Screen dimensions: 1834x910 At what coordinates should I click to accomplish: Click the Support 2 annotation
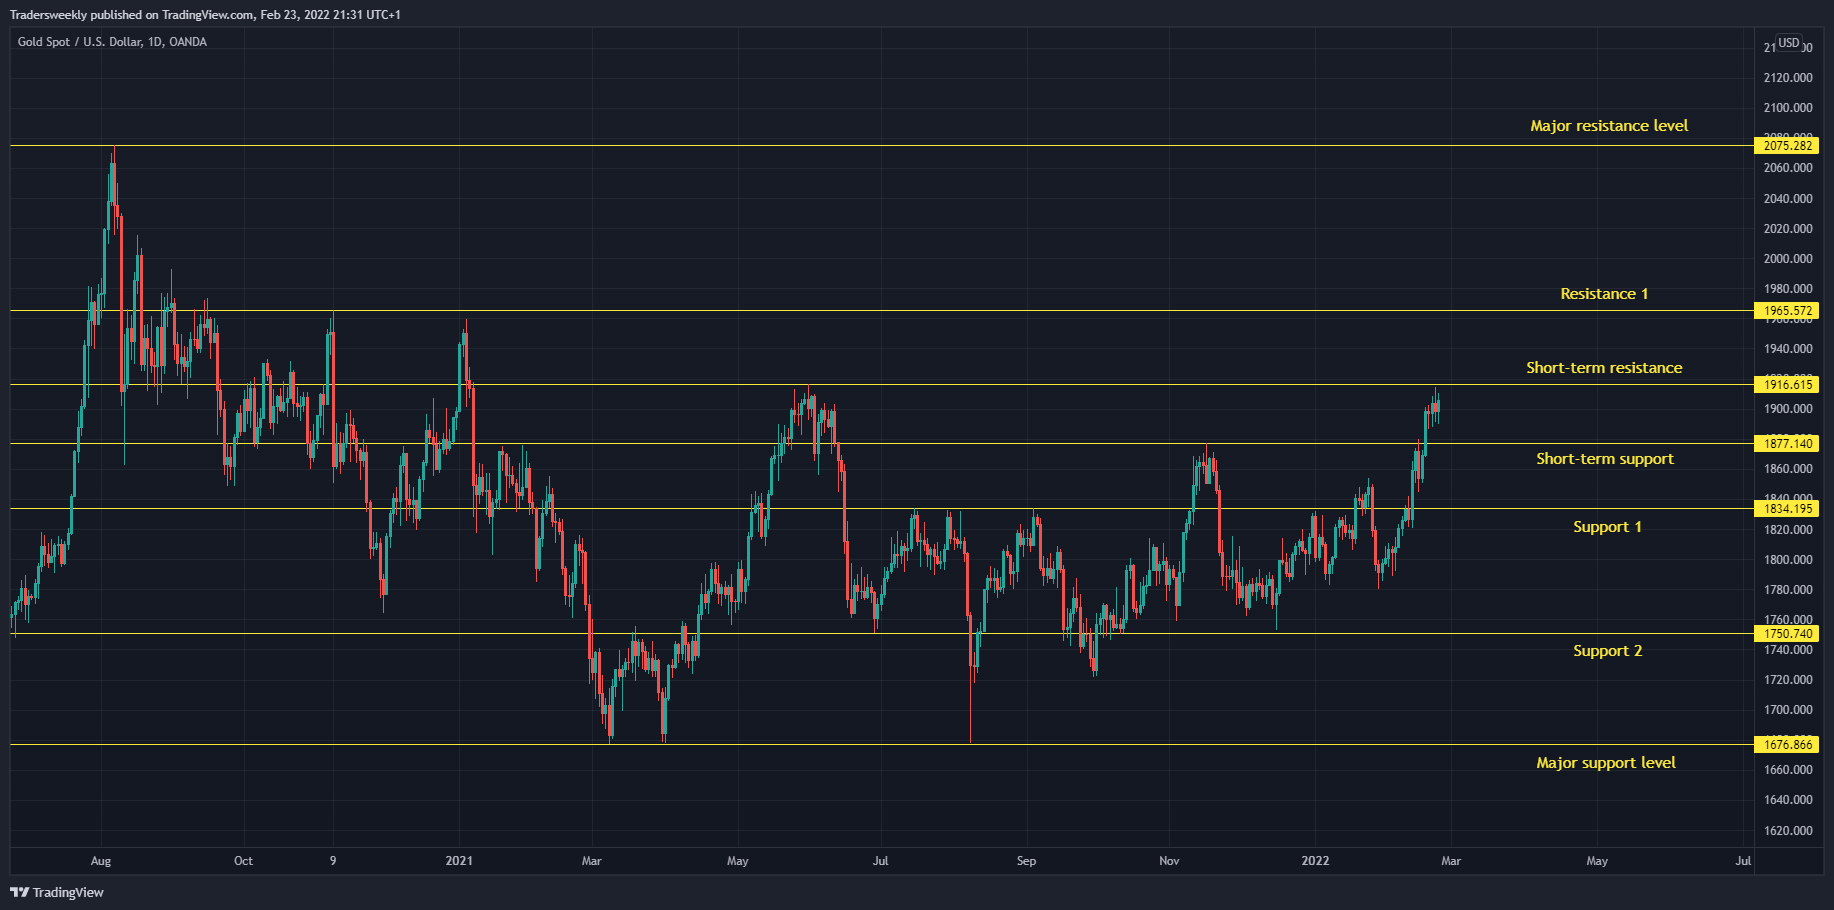point(1607,651)
